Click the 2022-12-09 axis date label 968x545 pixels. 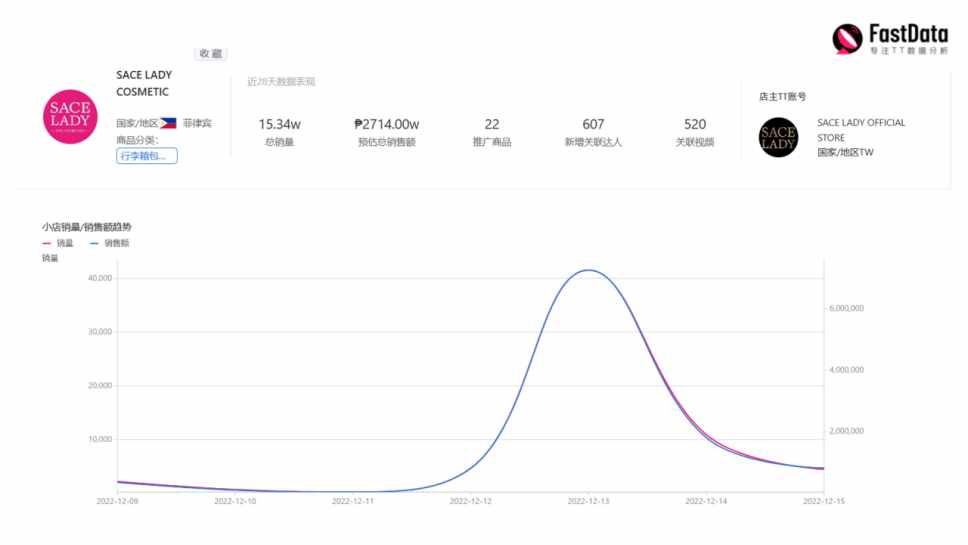[117, 501]
